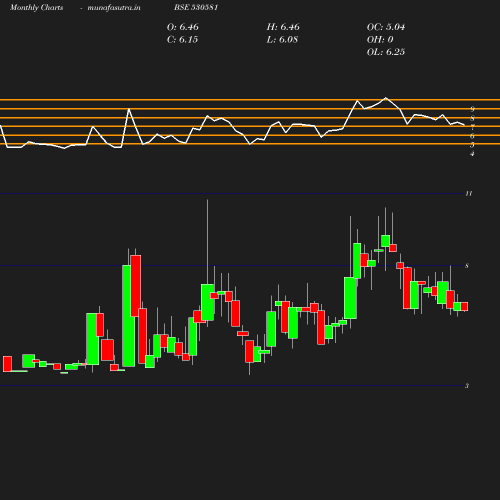Viewport: 500px width, 500px height.
Task: Click the tallest green candle near label 8
Action: coord(129,316)
